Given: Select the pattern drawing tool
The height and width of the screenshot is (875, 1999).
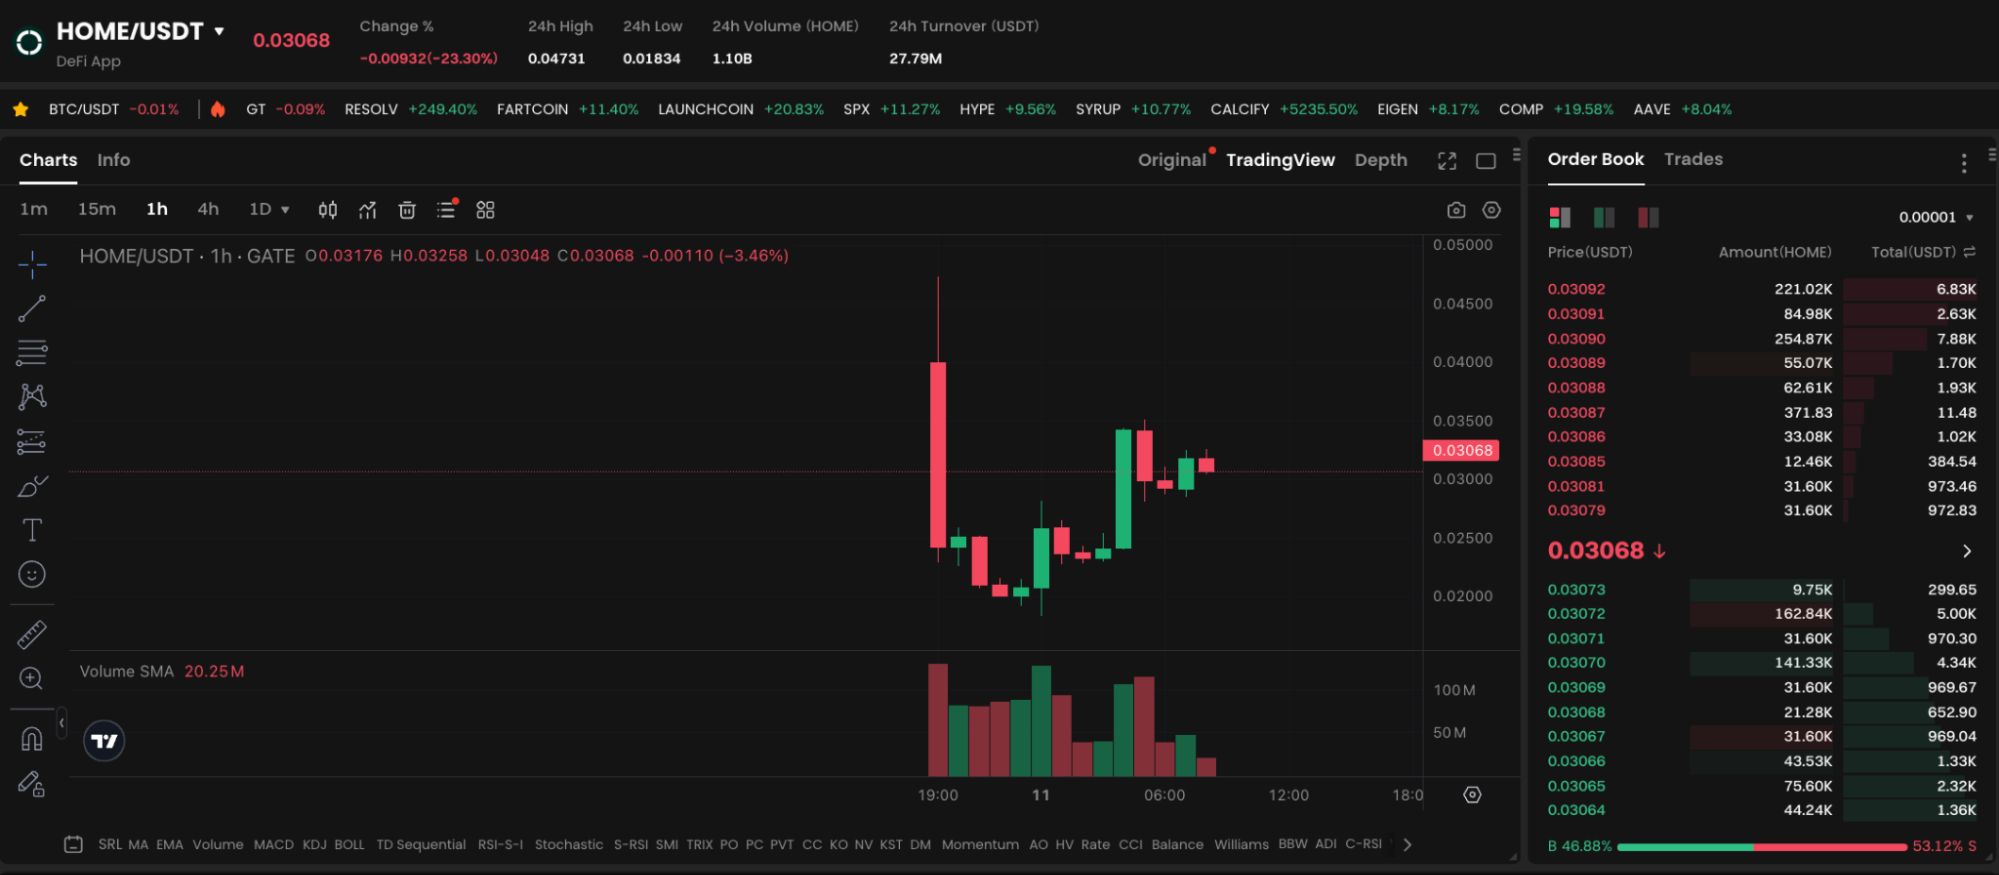Looking at the screenshot, I should [32, 397].
